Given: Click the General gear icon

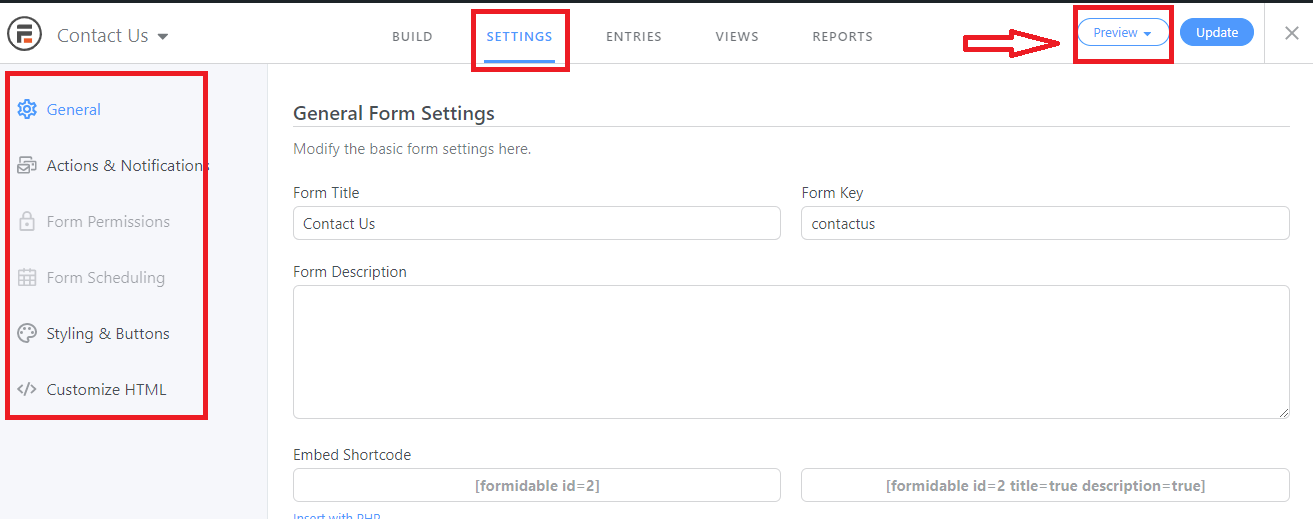Looking at the screenshot, I should pos(27,110).
